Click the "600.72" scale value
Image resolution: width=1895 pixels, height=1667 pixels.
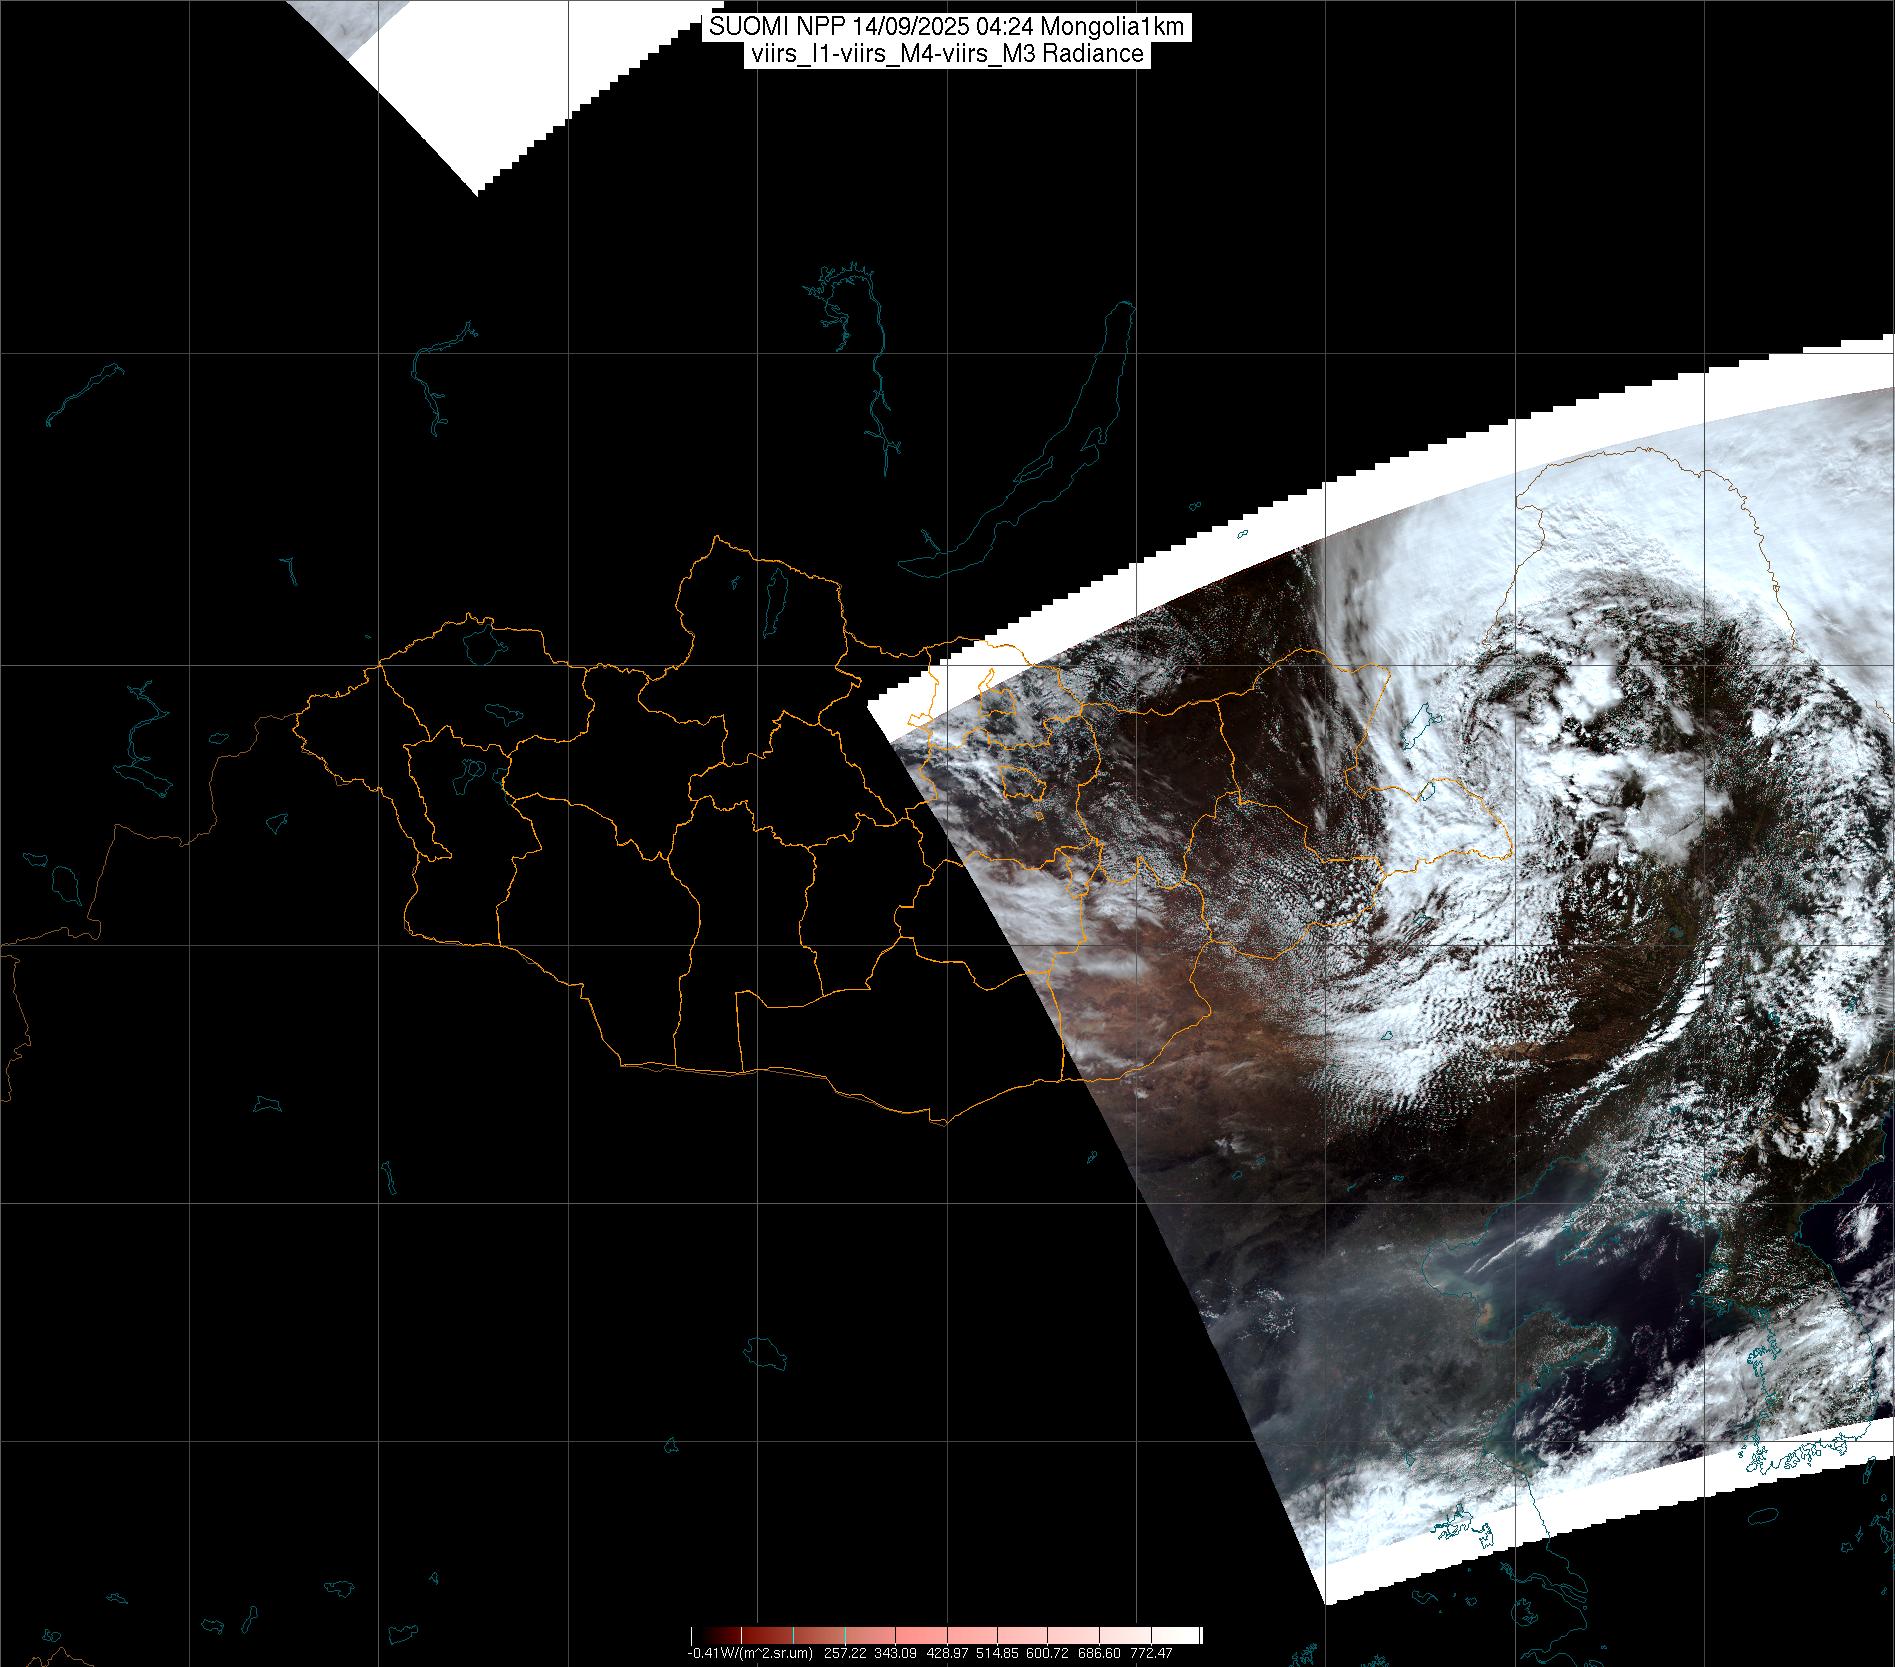tap(1048, 1653)
